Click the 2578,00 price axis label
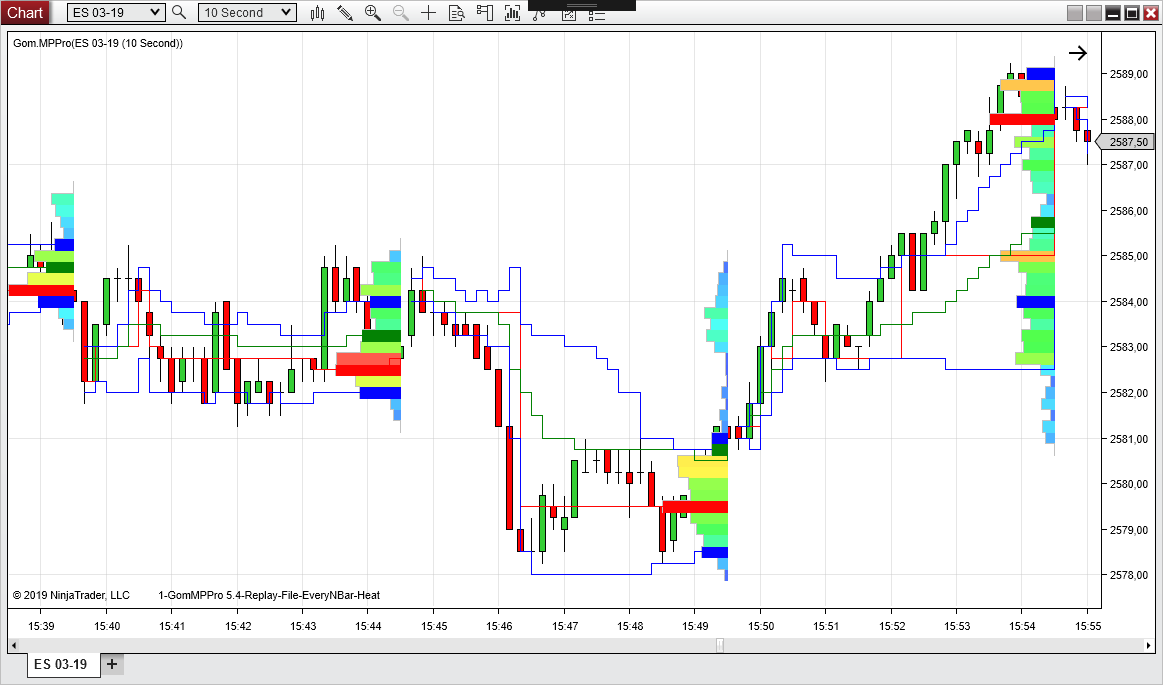1163x685 pixels. tap(1130, 575)
